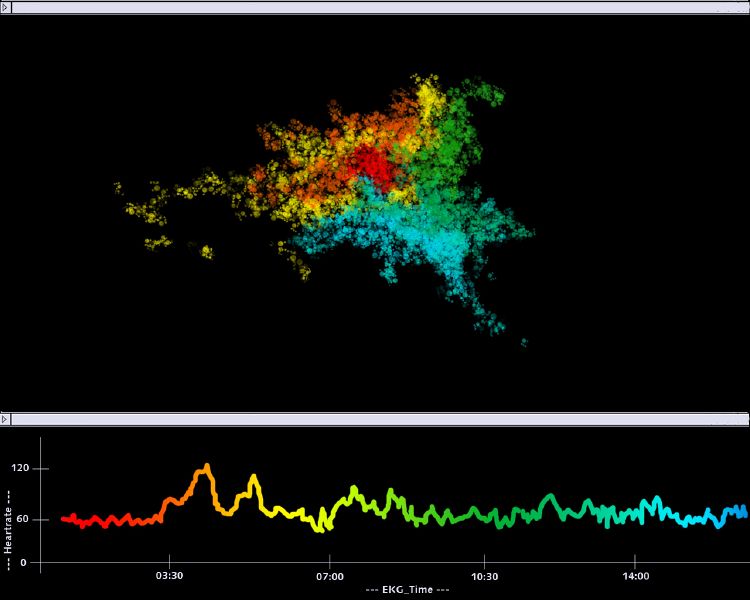Screen dimensions: 750x600
Task: Click the 10:30 time axis tick
Action: point(484,576)
